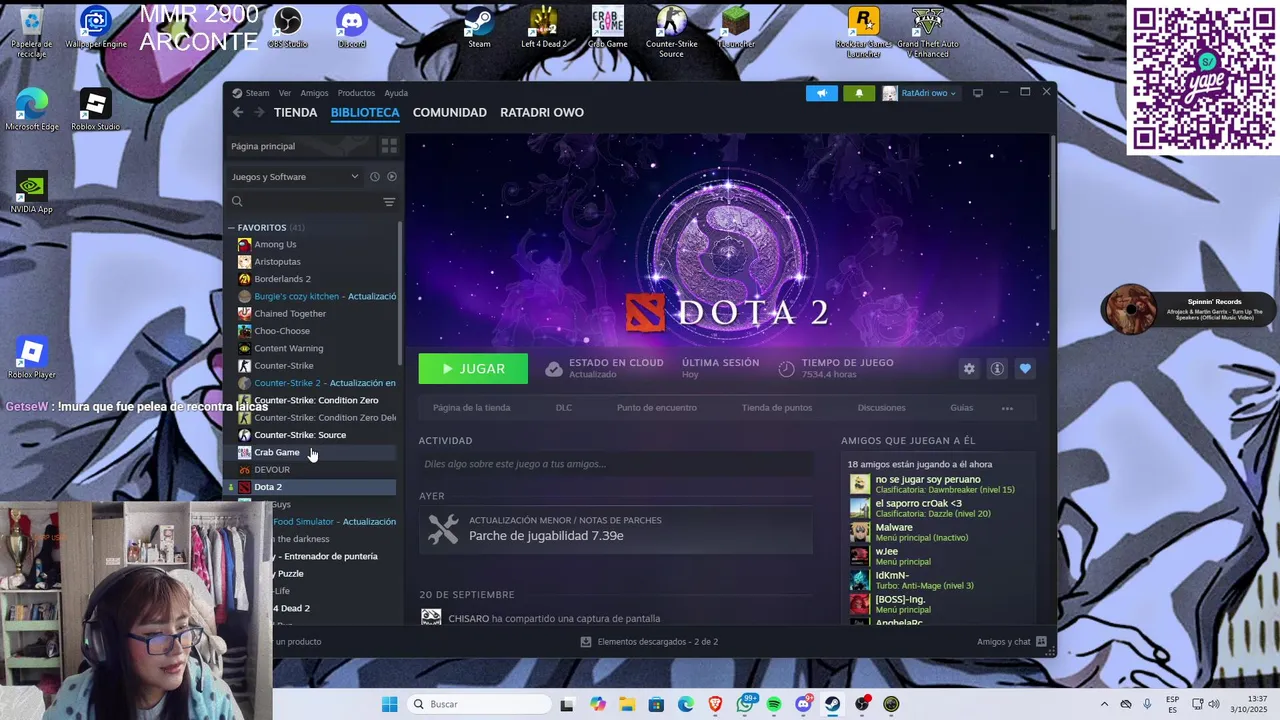Open Steam announcements megaphone button

pyautogui.click(x=822, y=93)
